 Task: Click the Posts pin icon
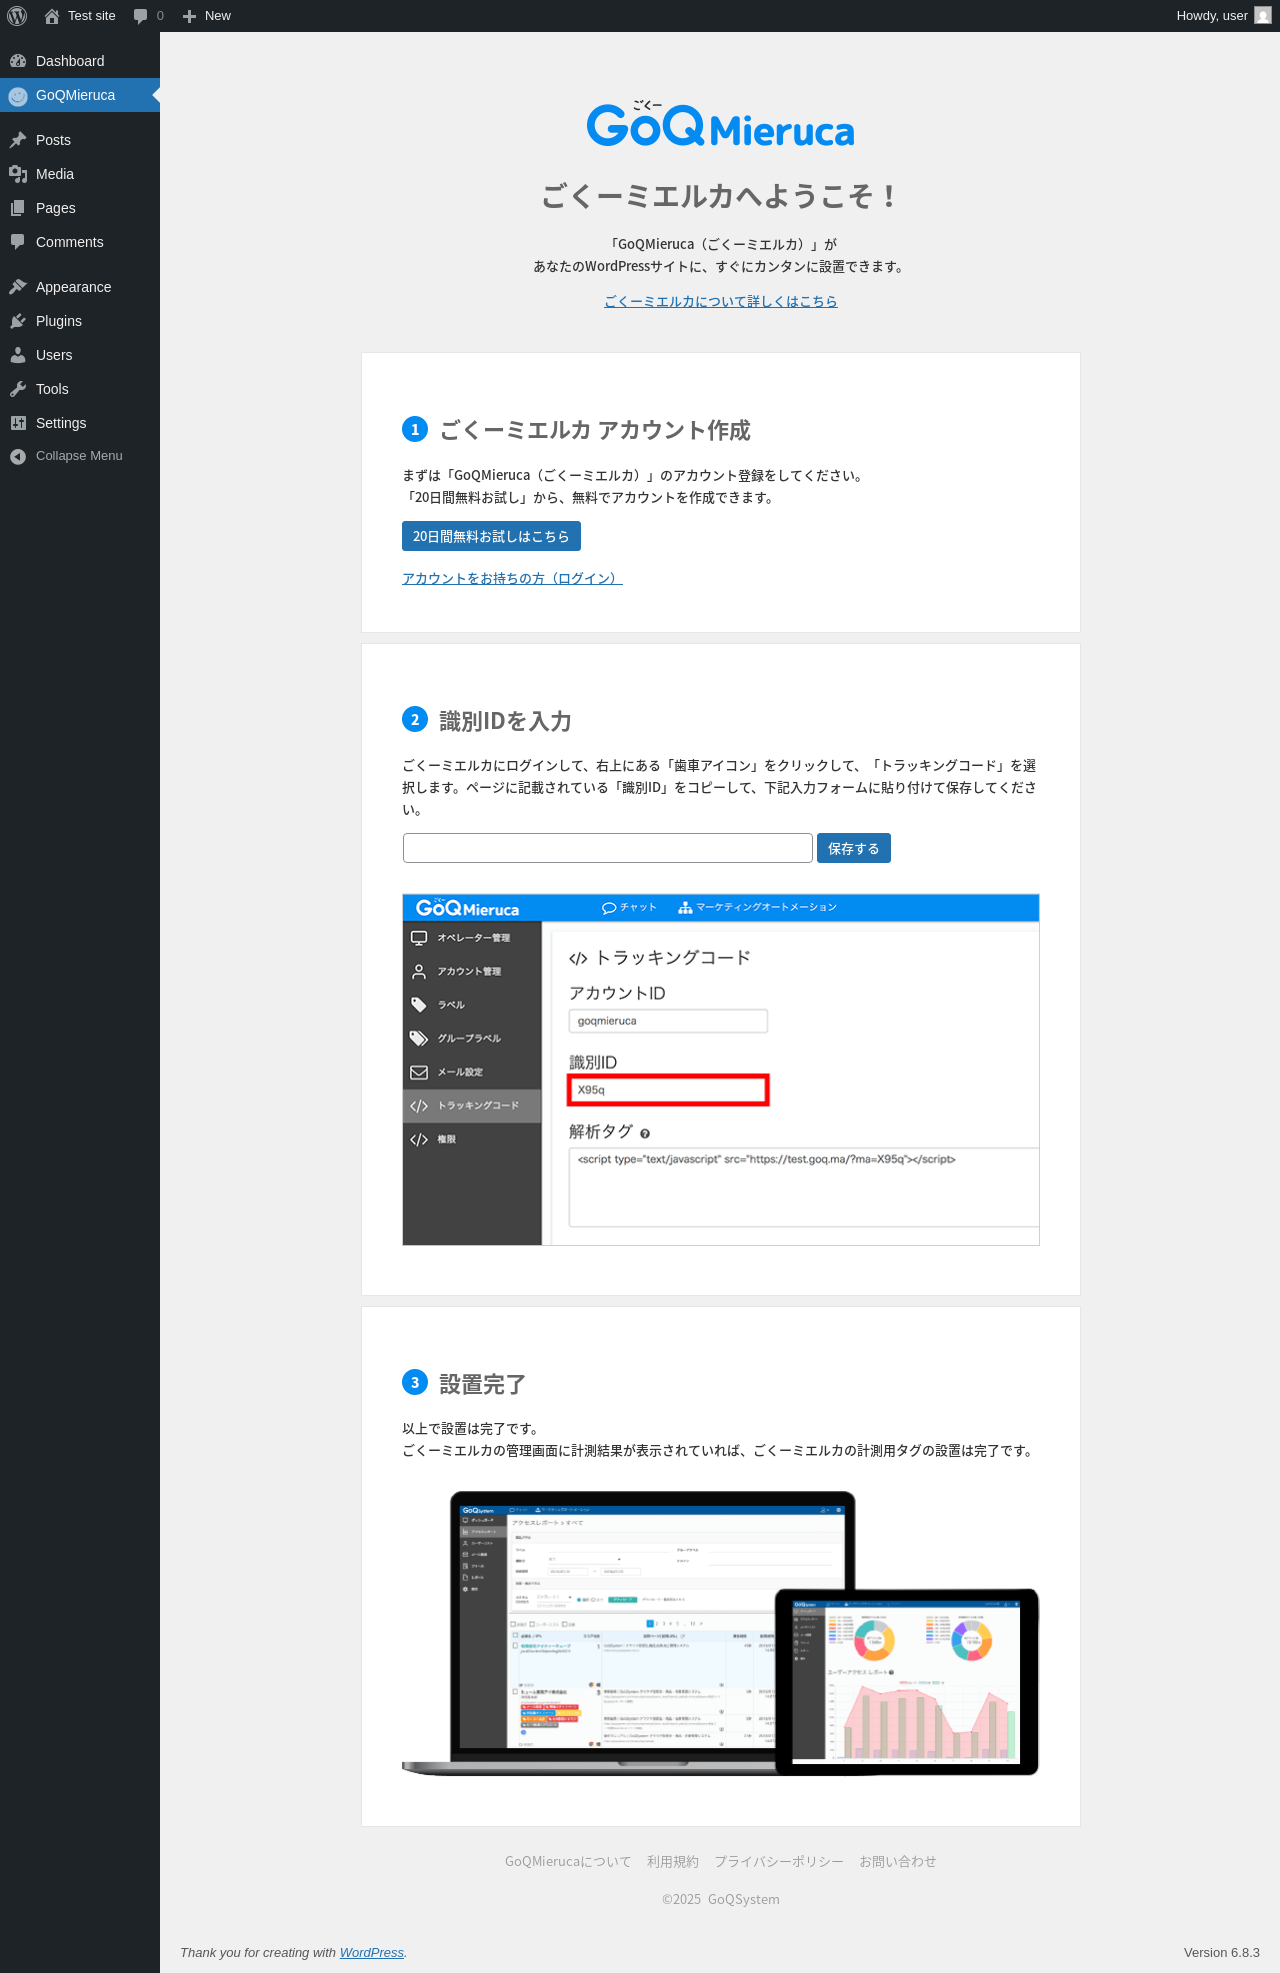pos(18,140)
